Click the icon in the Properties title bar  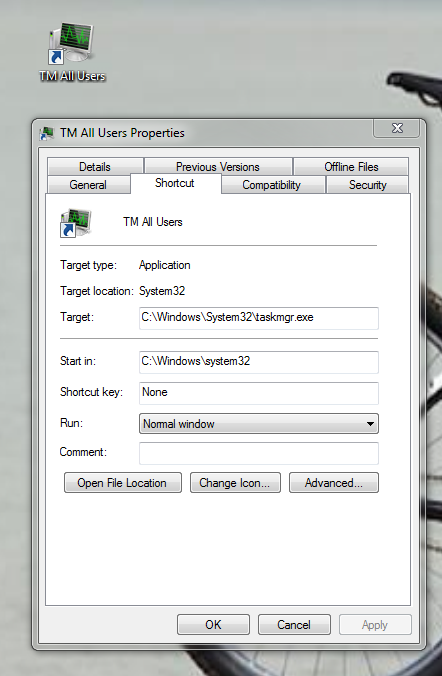click(x=47, y=133)
